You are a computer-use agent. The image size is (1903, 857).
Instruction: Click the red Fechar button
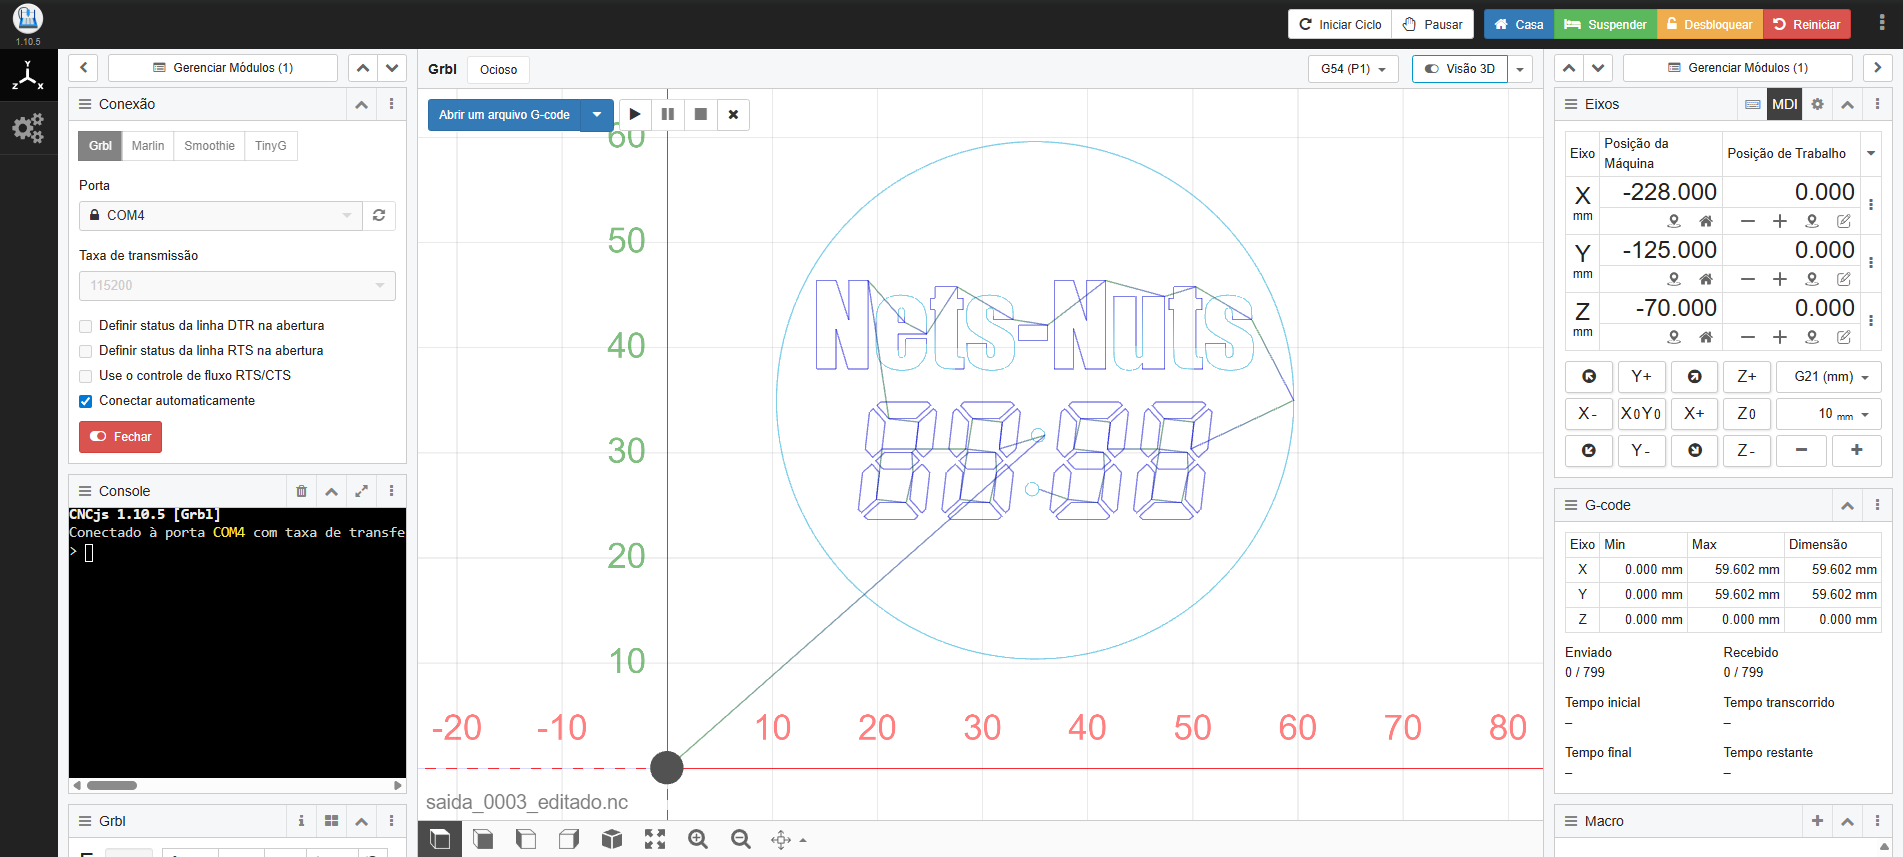120,437
